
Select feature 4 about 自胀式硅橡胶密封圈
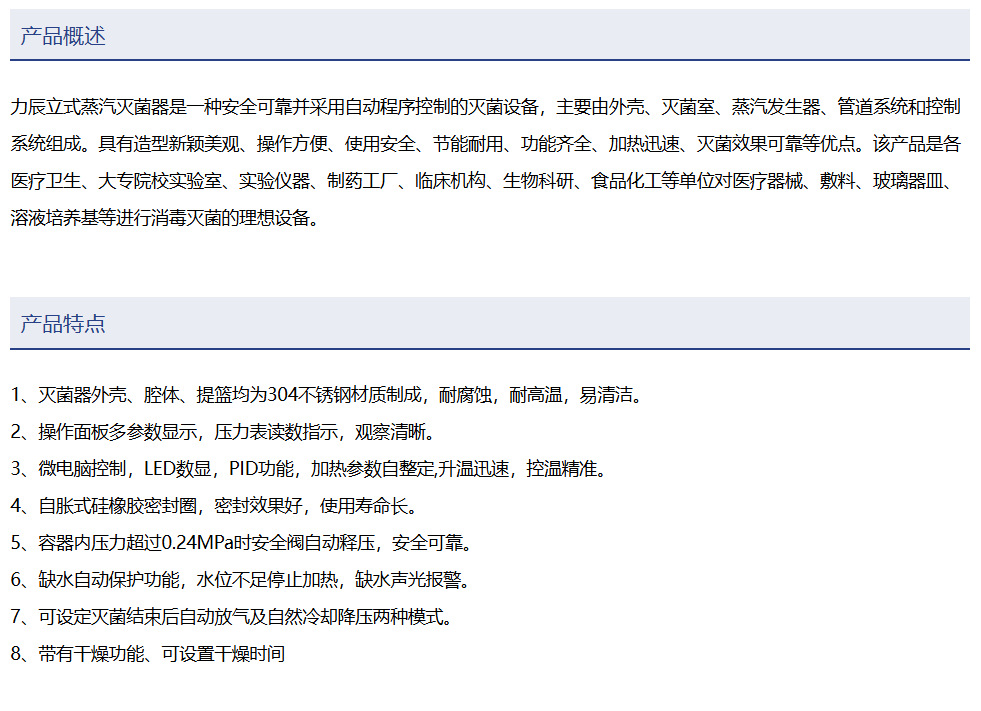(x=214, y=506)
